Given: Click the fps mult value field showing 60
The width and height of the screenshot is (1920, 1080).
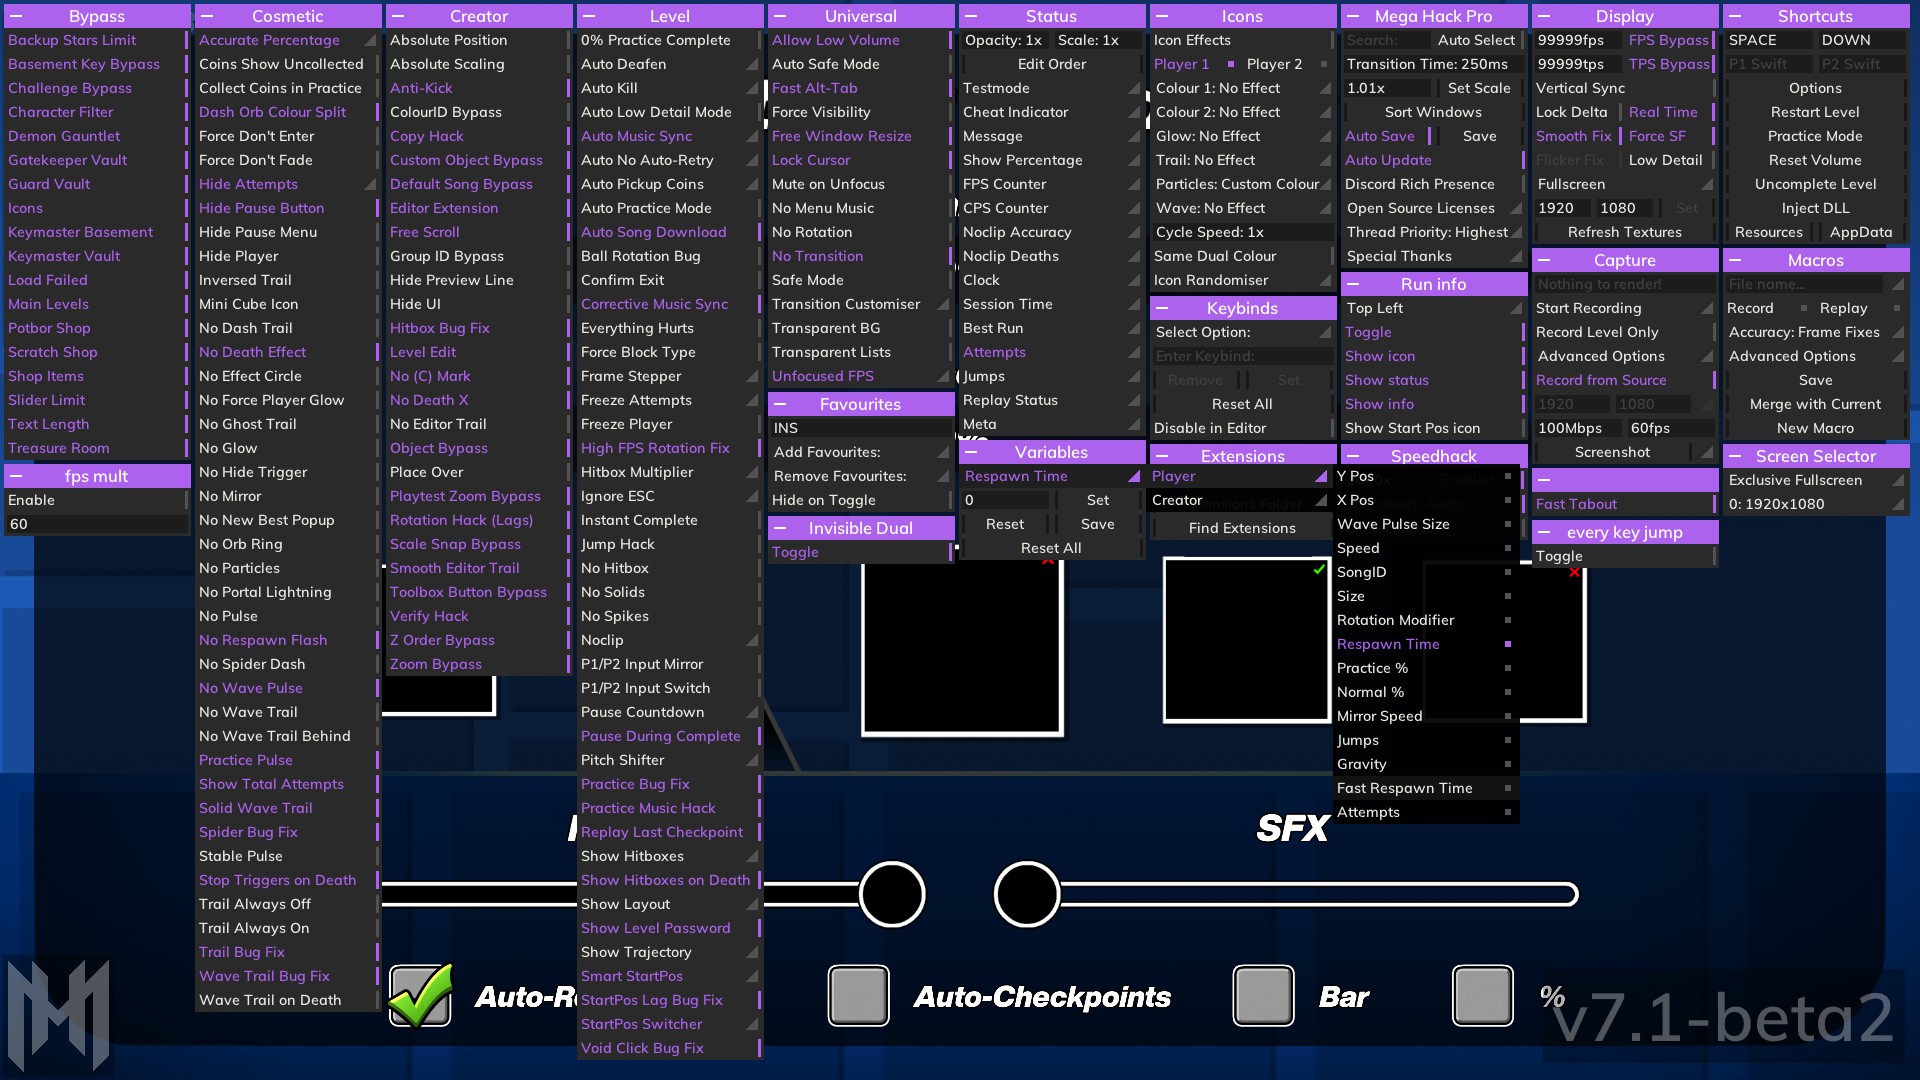Looking at the screenshot, I should coord(96,524).
